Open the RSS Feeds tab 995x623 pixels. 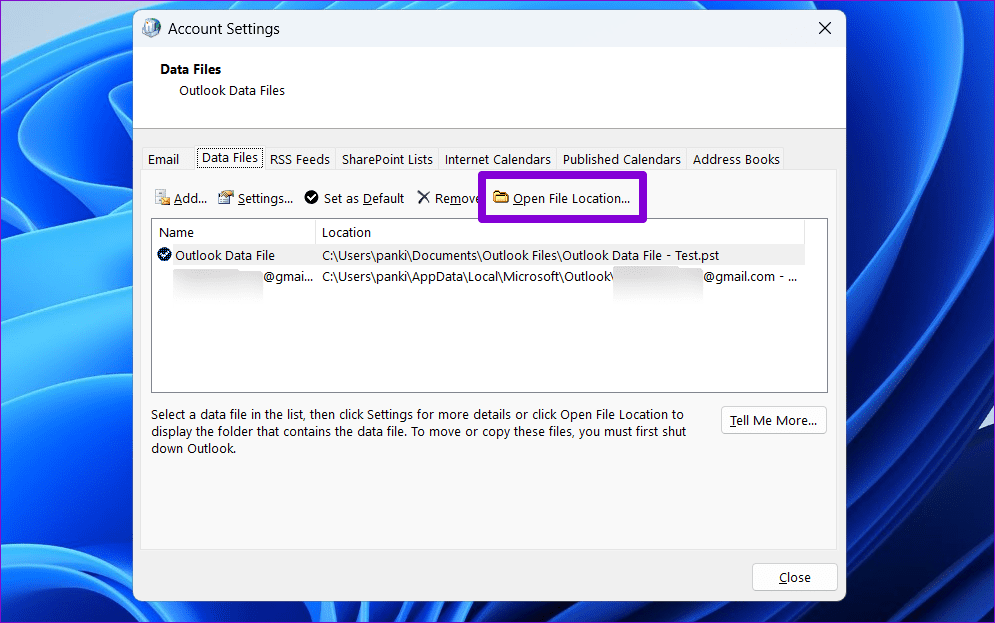tap(300, 159)
